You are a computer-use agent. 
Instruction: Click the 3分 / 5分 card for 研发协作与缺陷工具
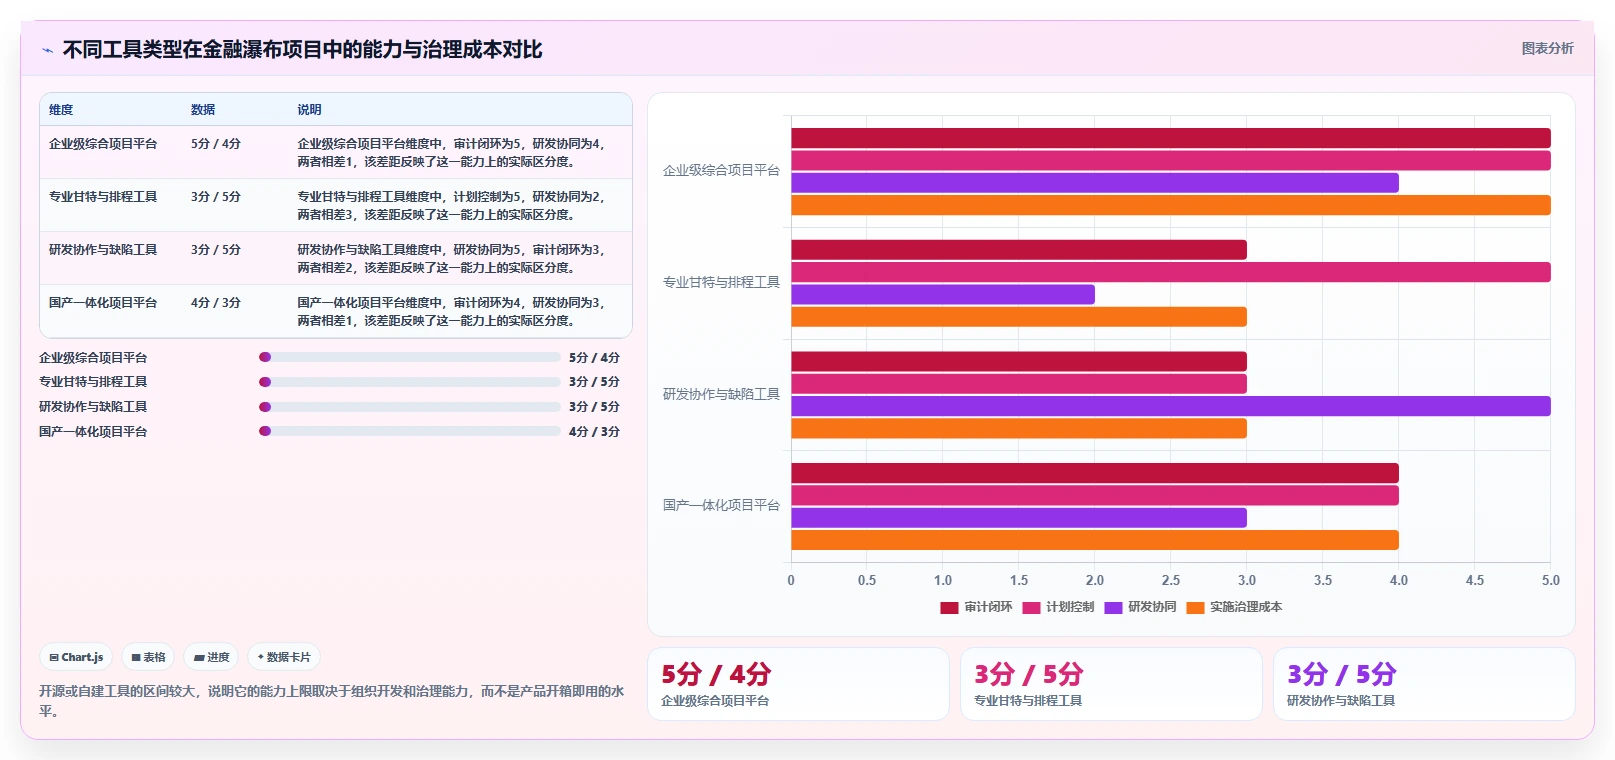[x=1424, y=684]
